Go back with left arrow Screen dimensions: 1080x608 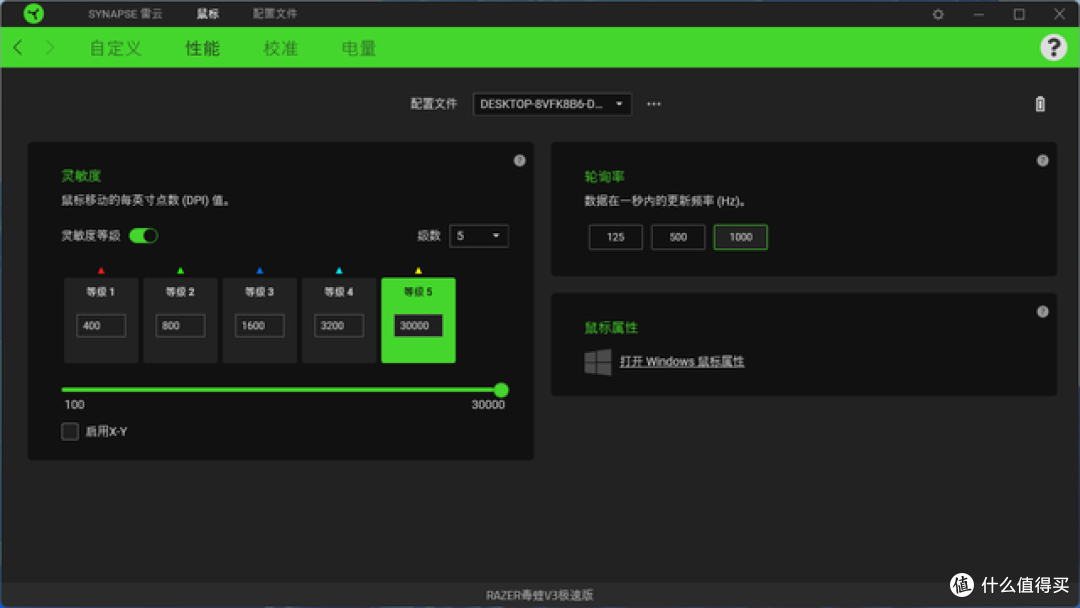(19, 48)
